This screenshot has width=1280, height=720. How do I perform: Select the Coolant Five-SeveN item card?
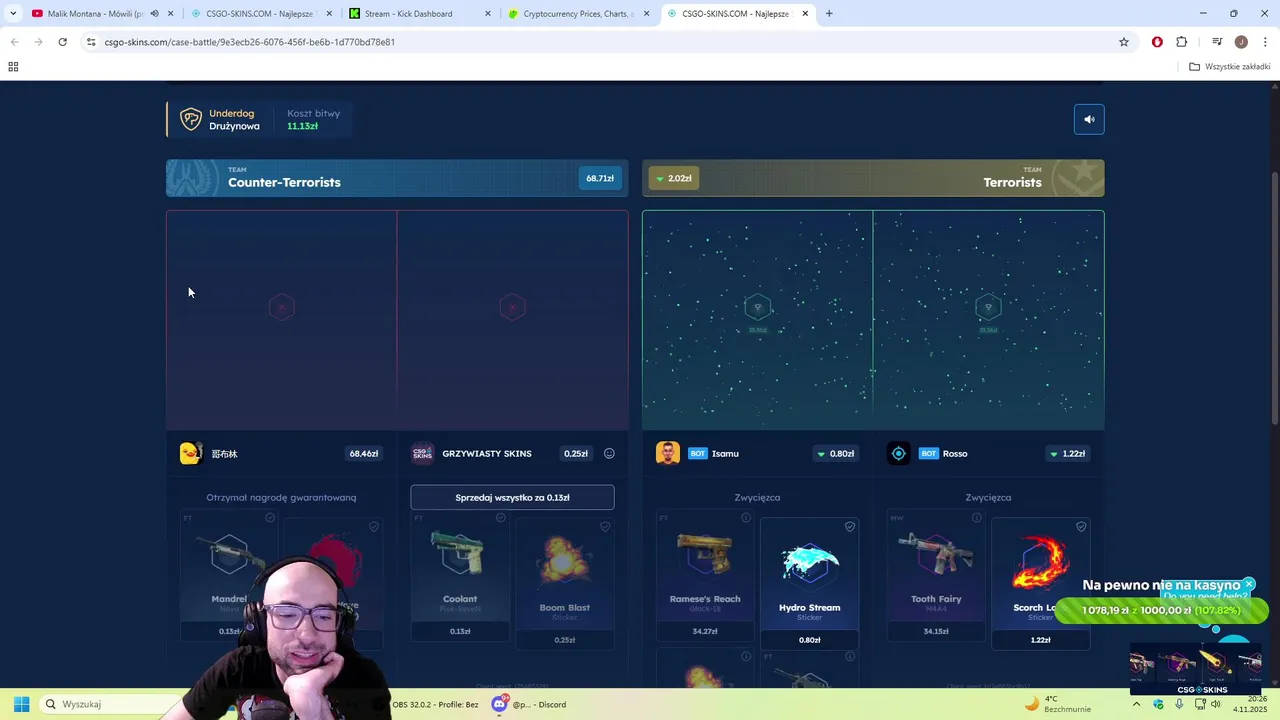[460, 576]
